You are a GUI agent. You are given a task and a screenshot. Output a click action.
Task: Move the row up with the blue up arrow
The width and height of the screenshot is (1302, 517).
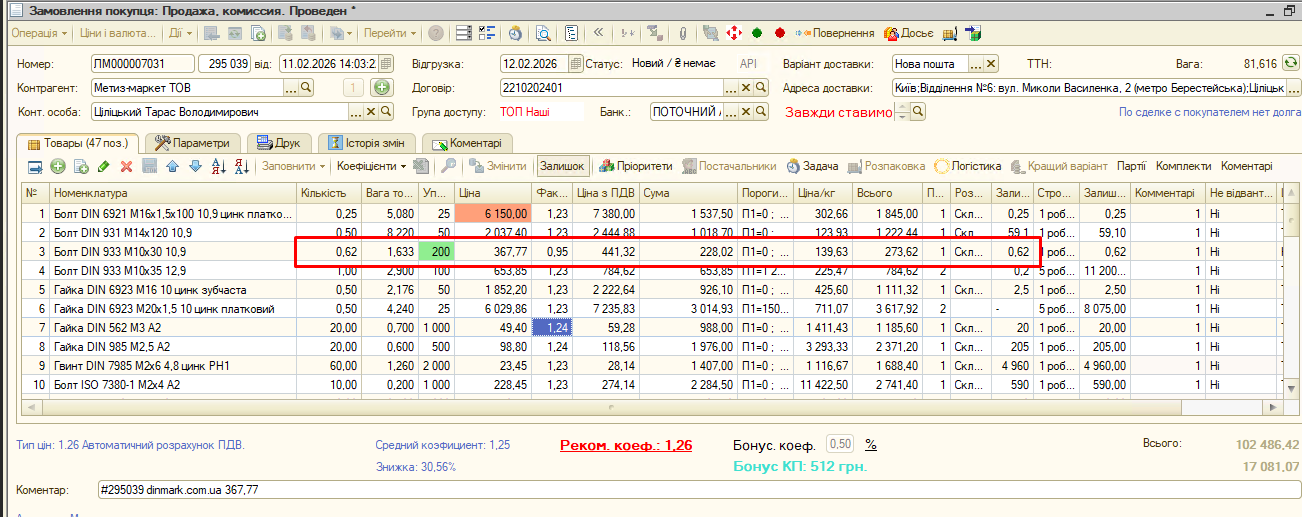pos(172,166)
